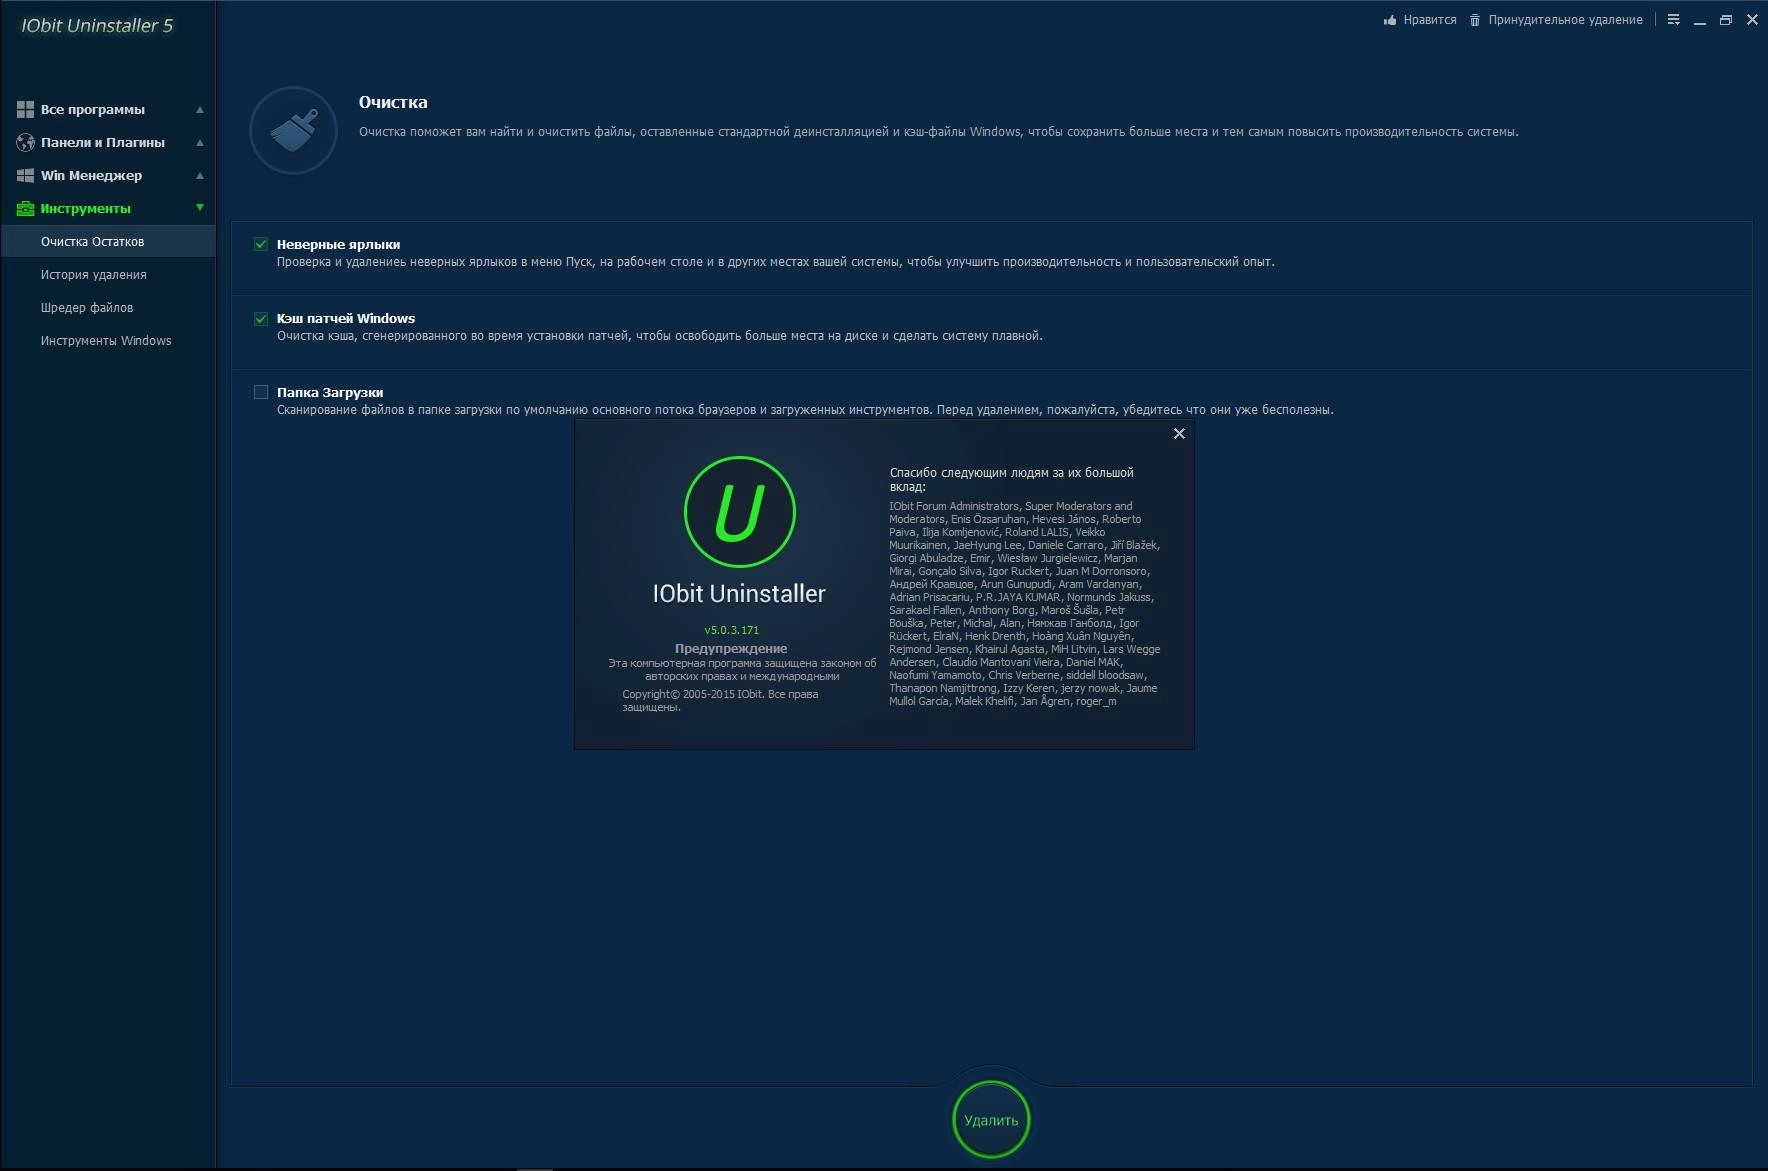1768x1171 pixels.
Task: Uncheck the Кэш патчей Windows checkbox
Action: [x=261, y=318]
